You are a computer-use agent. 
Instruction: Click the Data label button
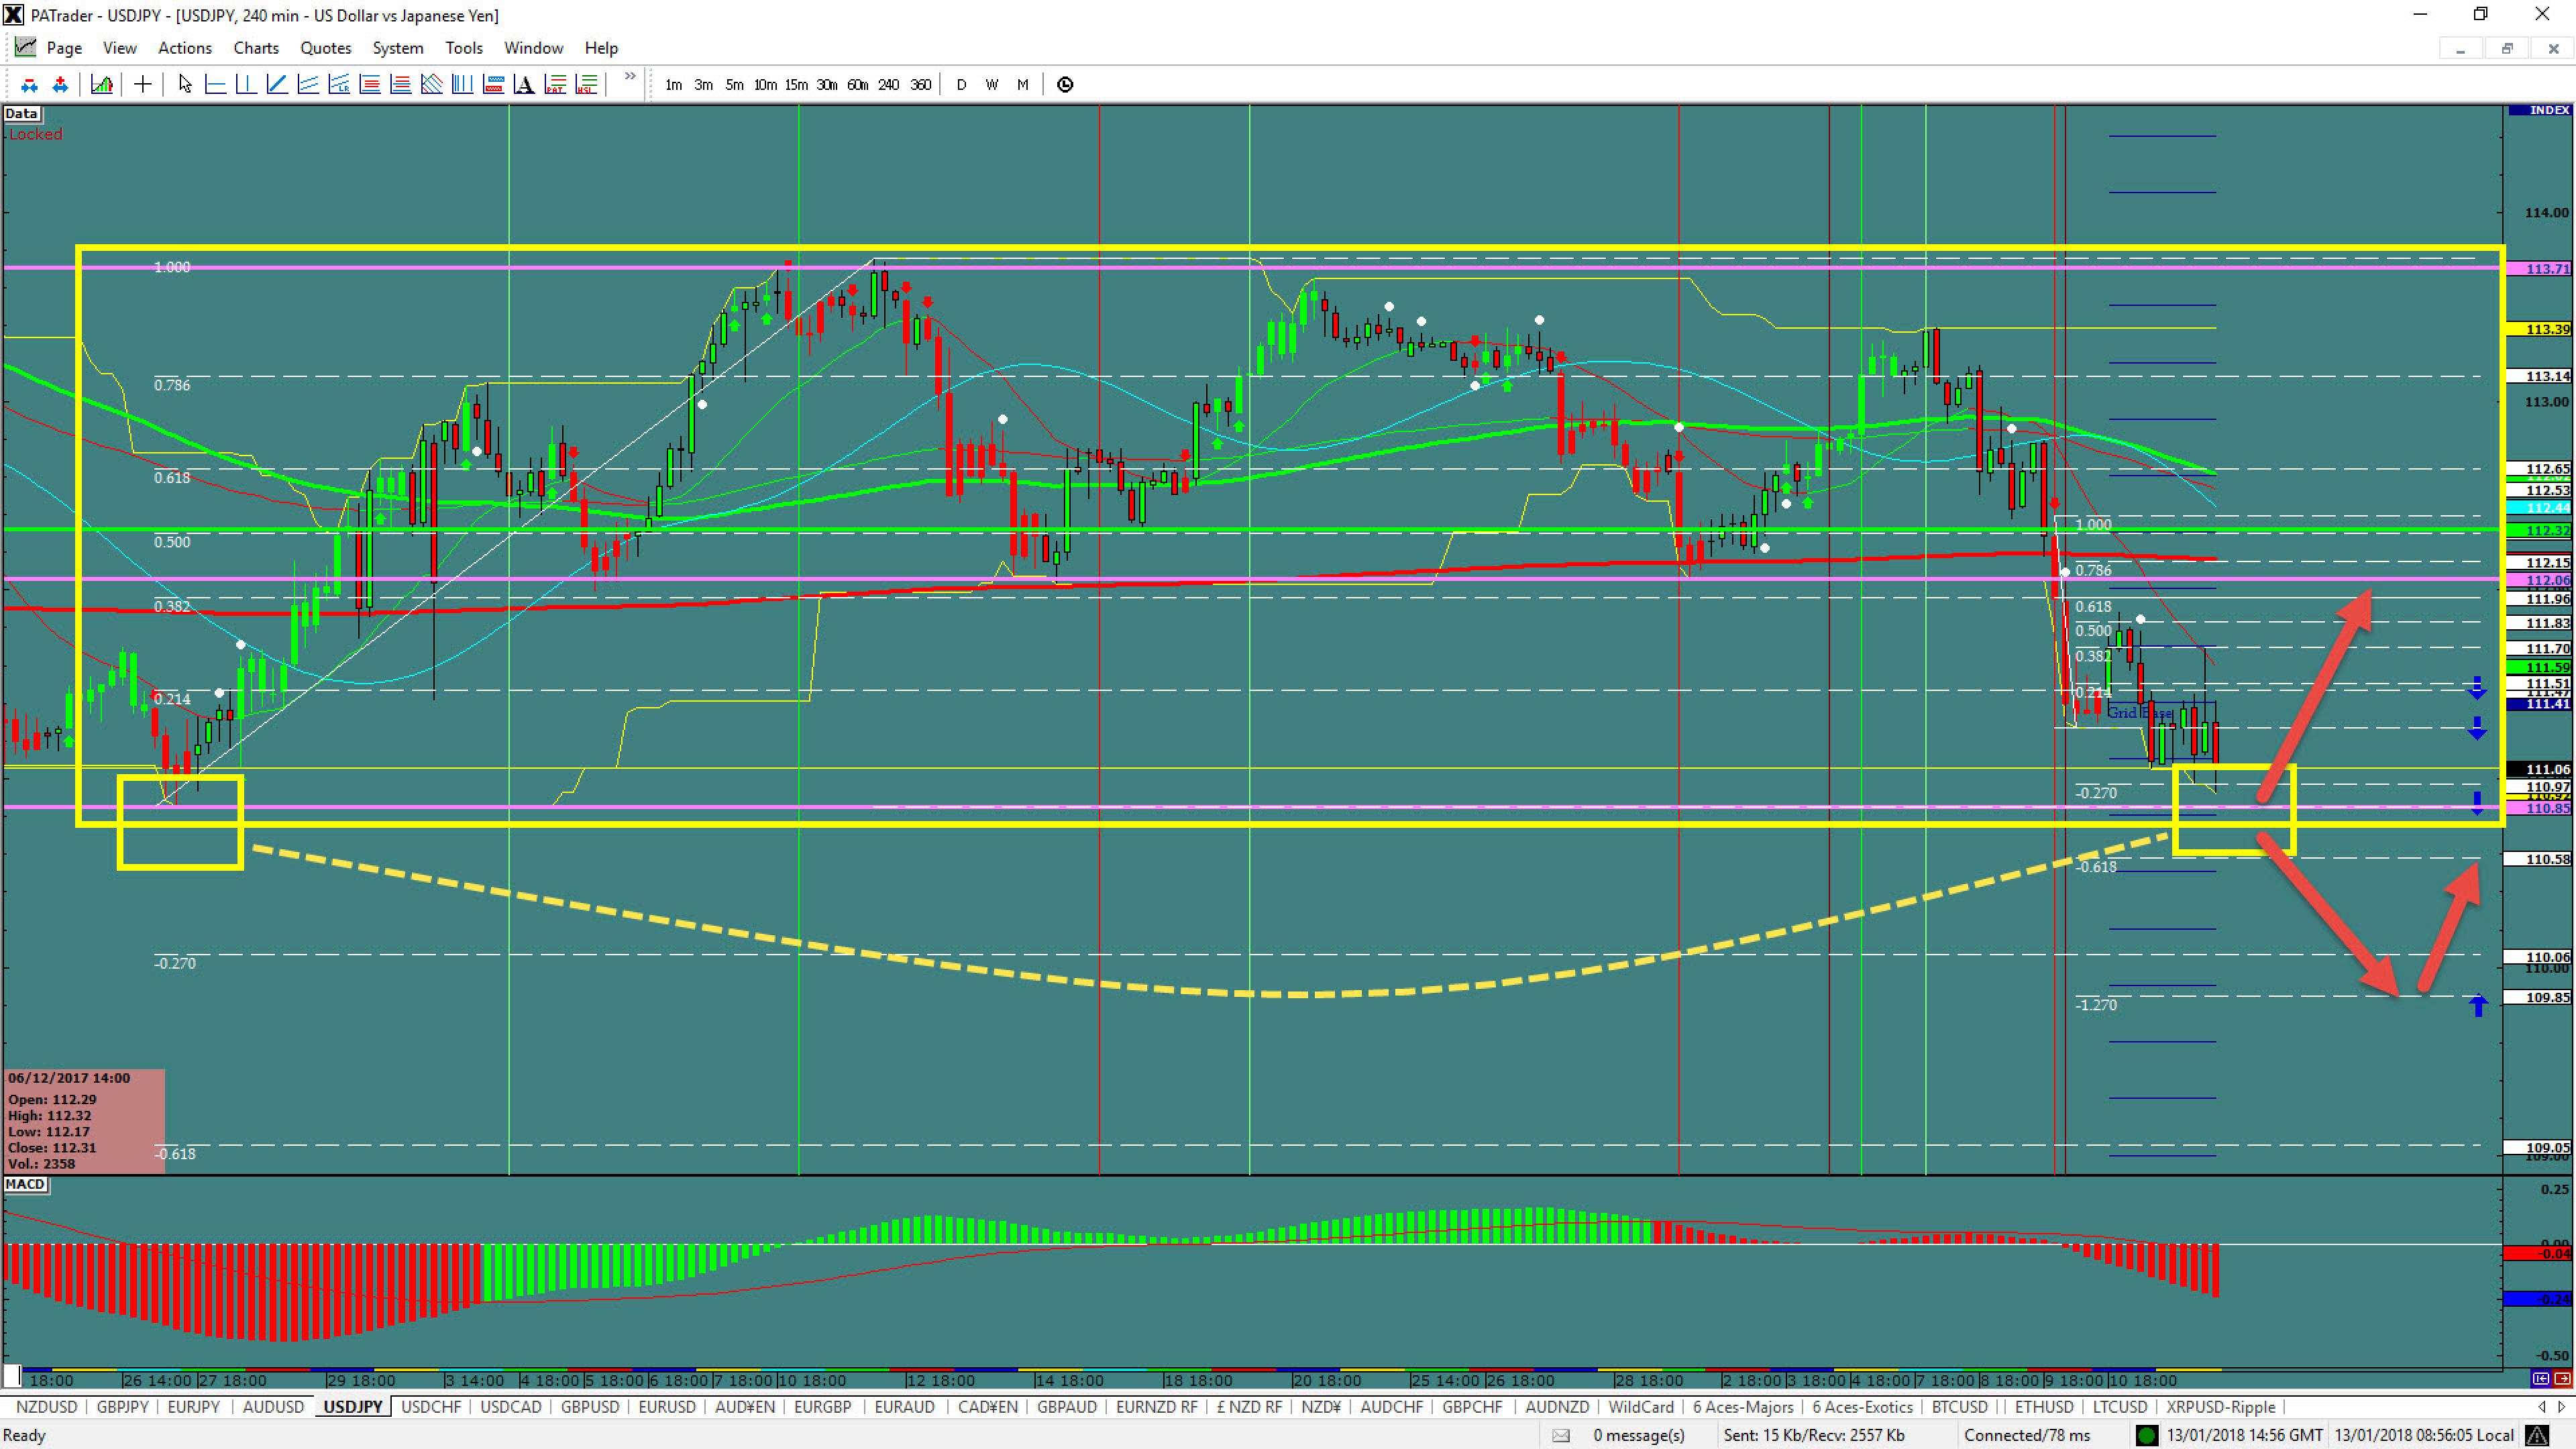(21, 114)
